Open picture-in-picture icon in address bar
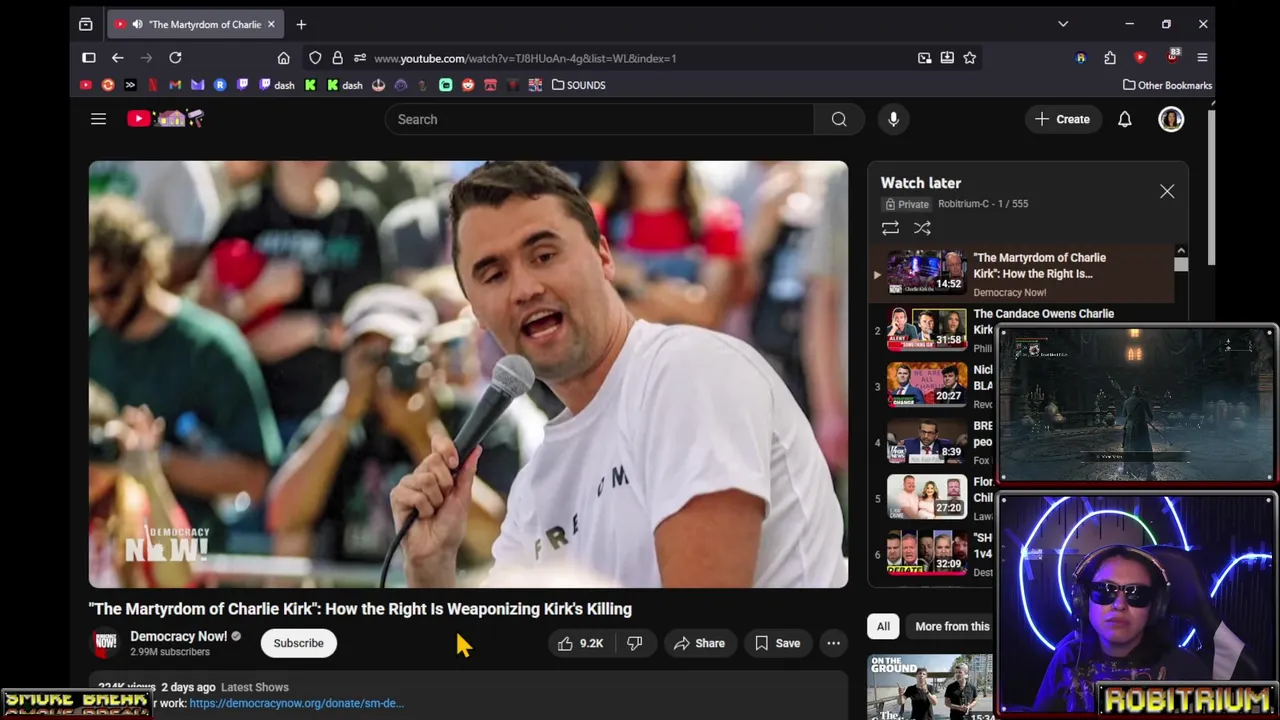The image size is (1280, 720). 925,58
